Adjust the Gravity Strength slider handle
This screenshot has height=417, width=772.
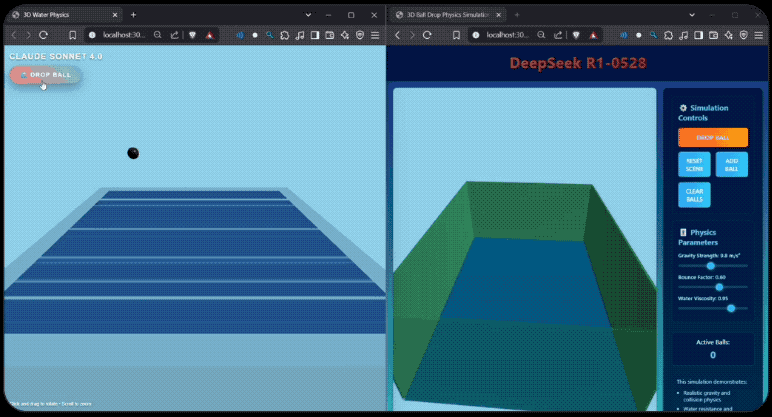[x=710, y=266]
